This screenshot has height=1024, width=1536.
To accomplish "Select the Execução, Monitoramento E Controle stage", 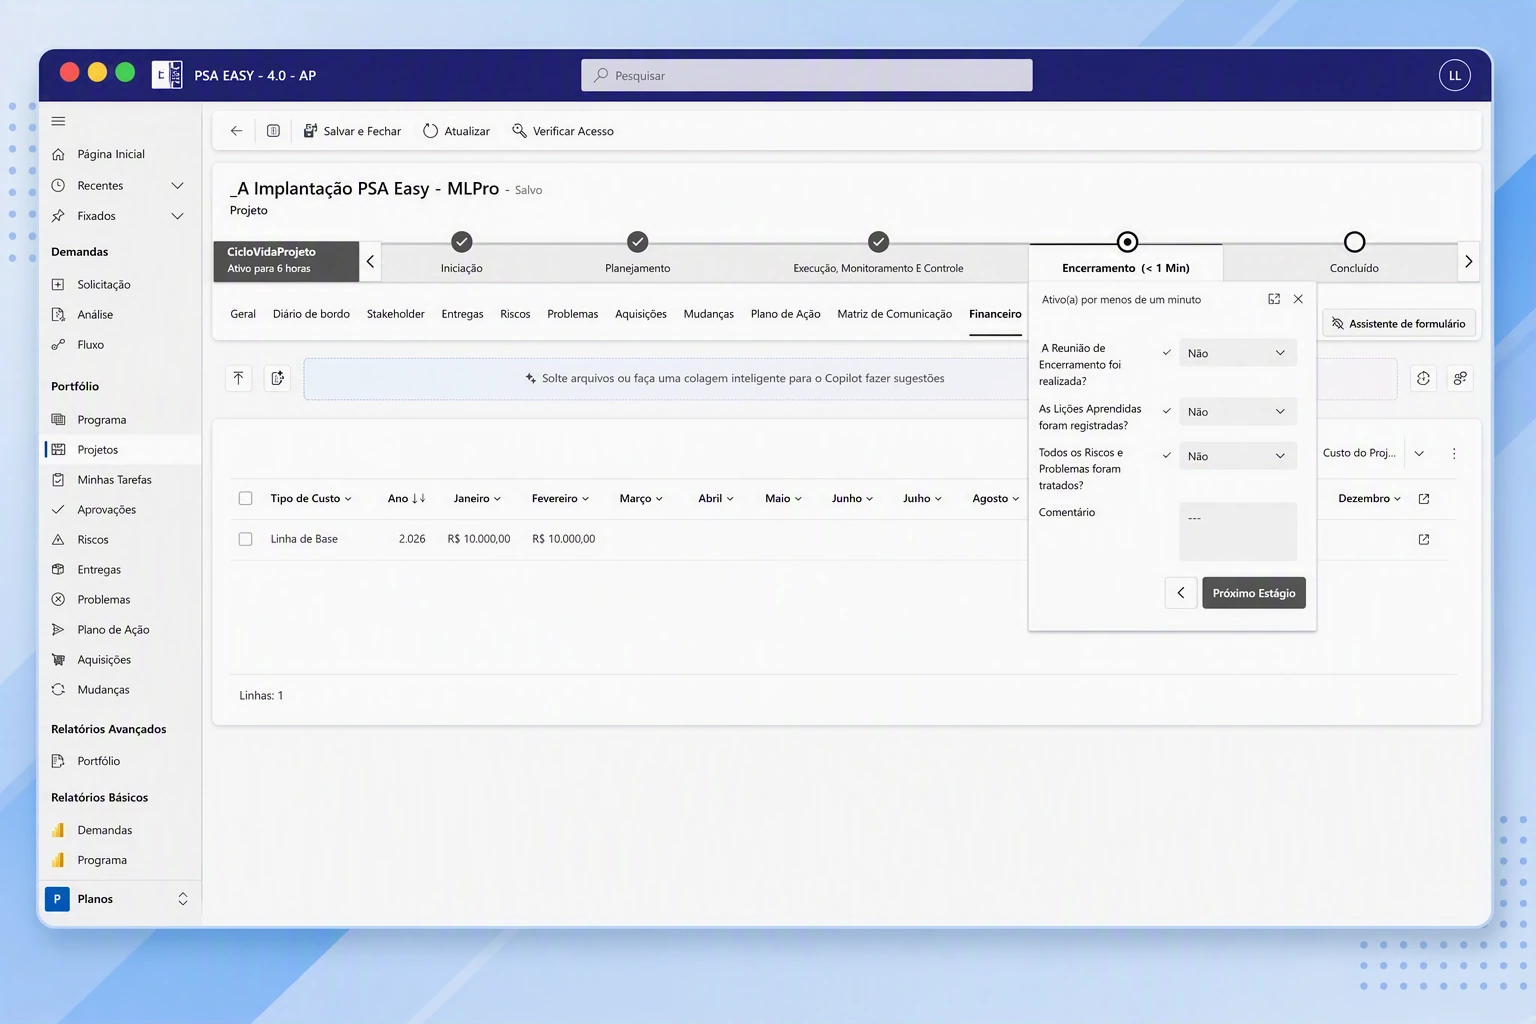I will tap(878, 242).
